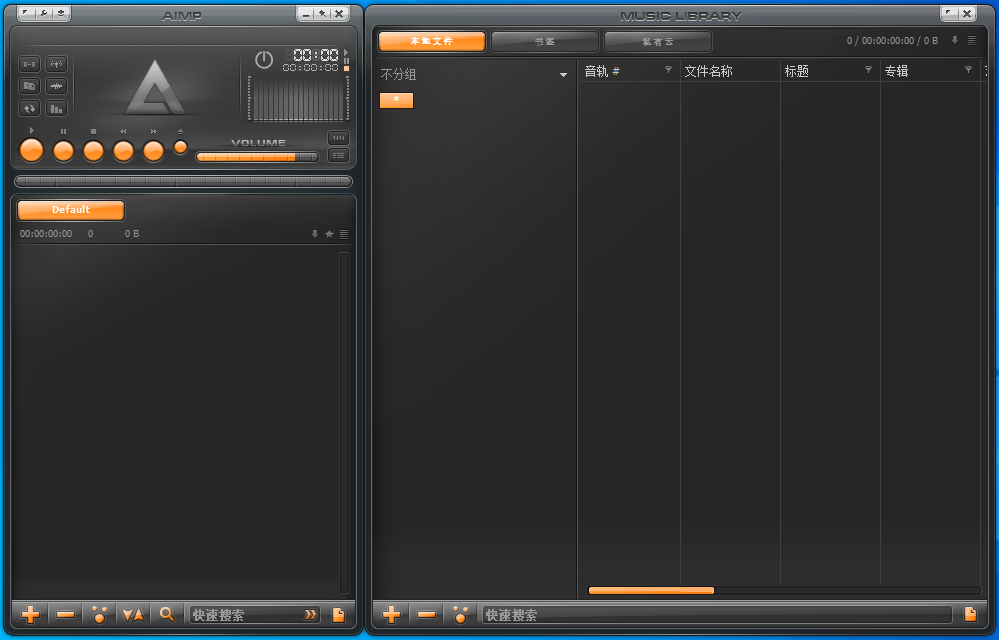Start playback with the orange Play button

pyautogui.click(x=31, y=150)
